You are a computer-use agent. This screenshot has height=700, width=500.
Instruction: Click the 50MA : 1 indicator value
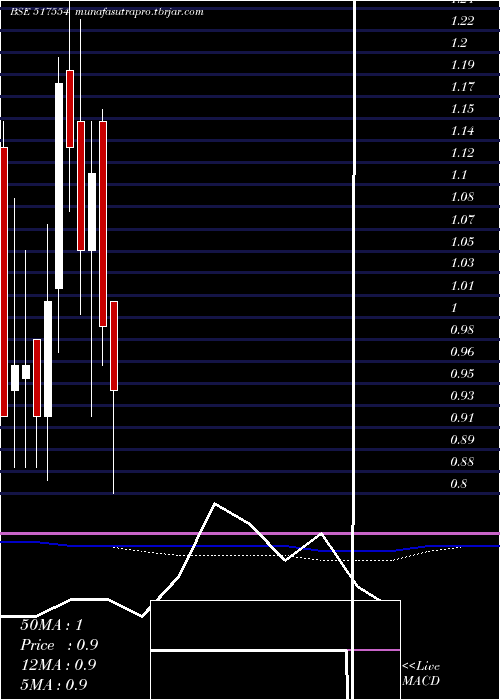pos(51,625)
